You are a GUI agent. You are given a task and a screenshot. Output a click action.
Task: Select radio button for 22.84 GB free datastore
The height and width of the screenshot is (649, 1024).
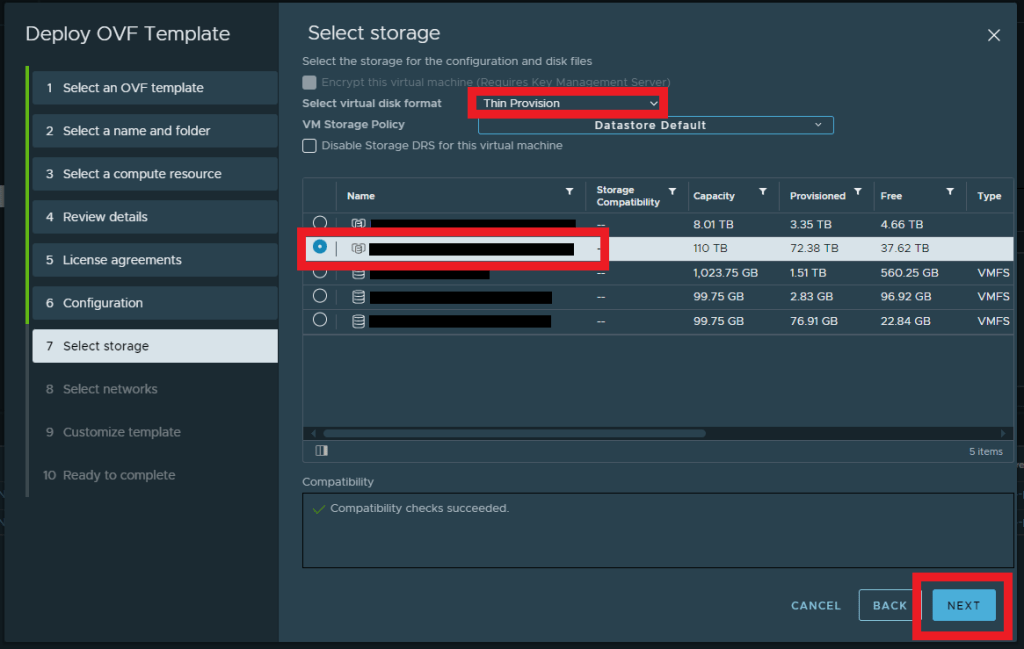[320, 320]
